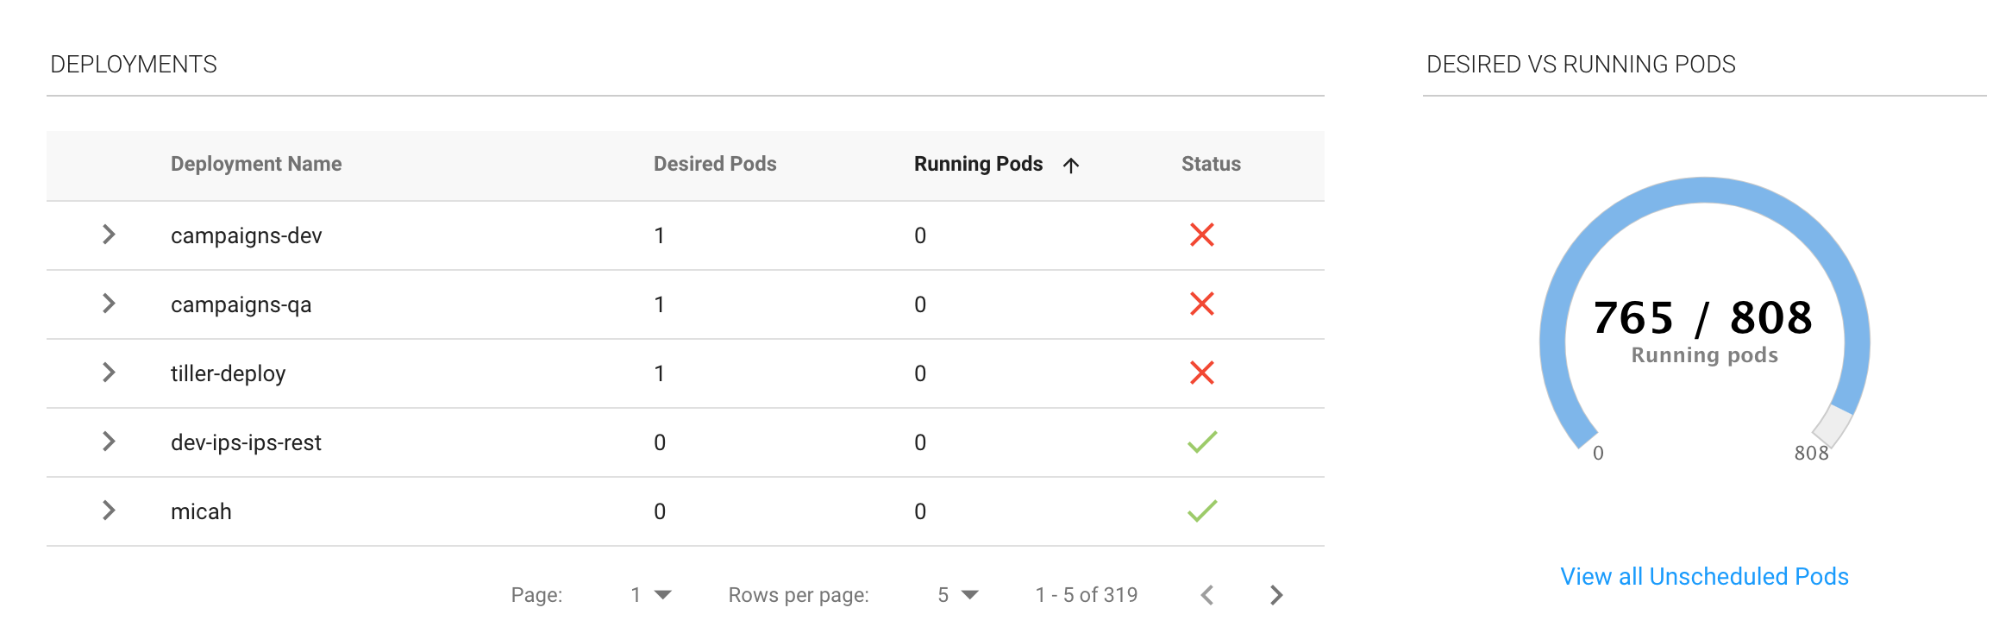Expand the campaigns-qa row chevron
The height and width of the screenshot is (627, 1999).
[x=109, y=304]
